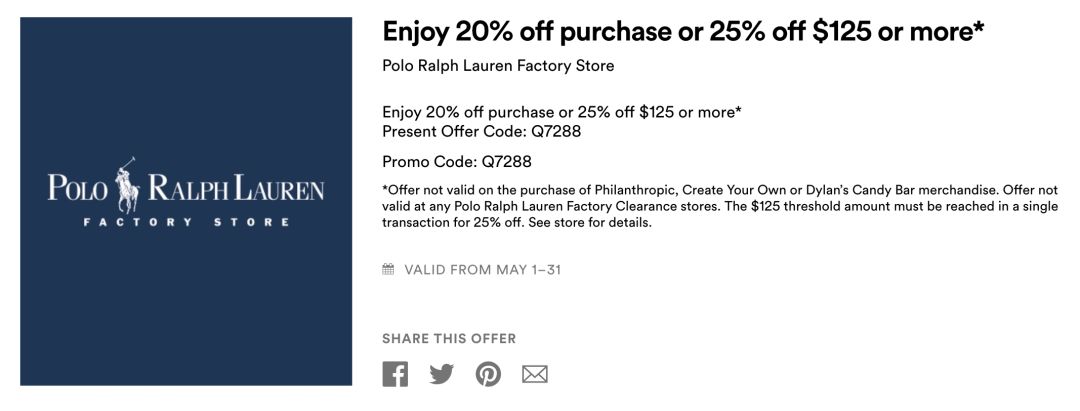
Task: Email this offer using envelope icon
Action: [x=534, y=374]
